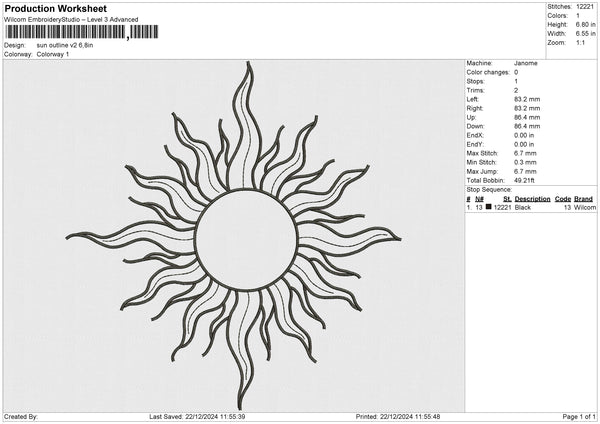Click the 'Design:' label

[x=15, y=45]
